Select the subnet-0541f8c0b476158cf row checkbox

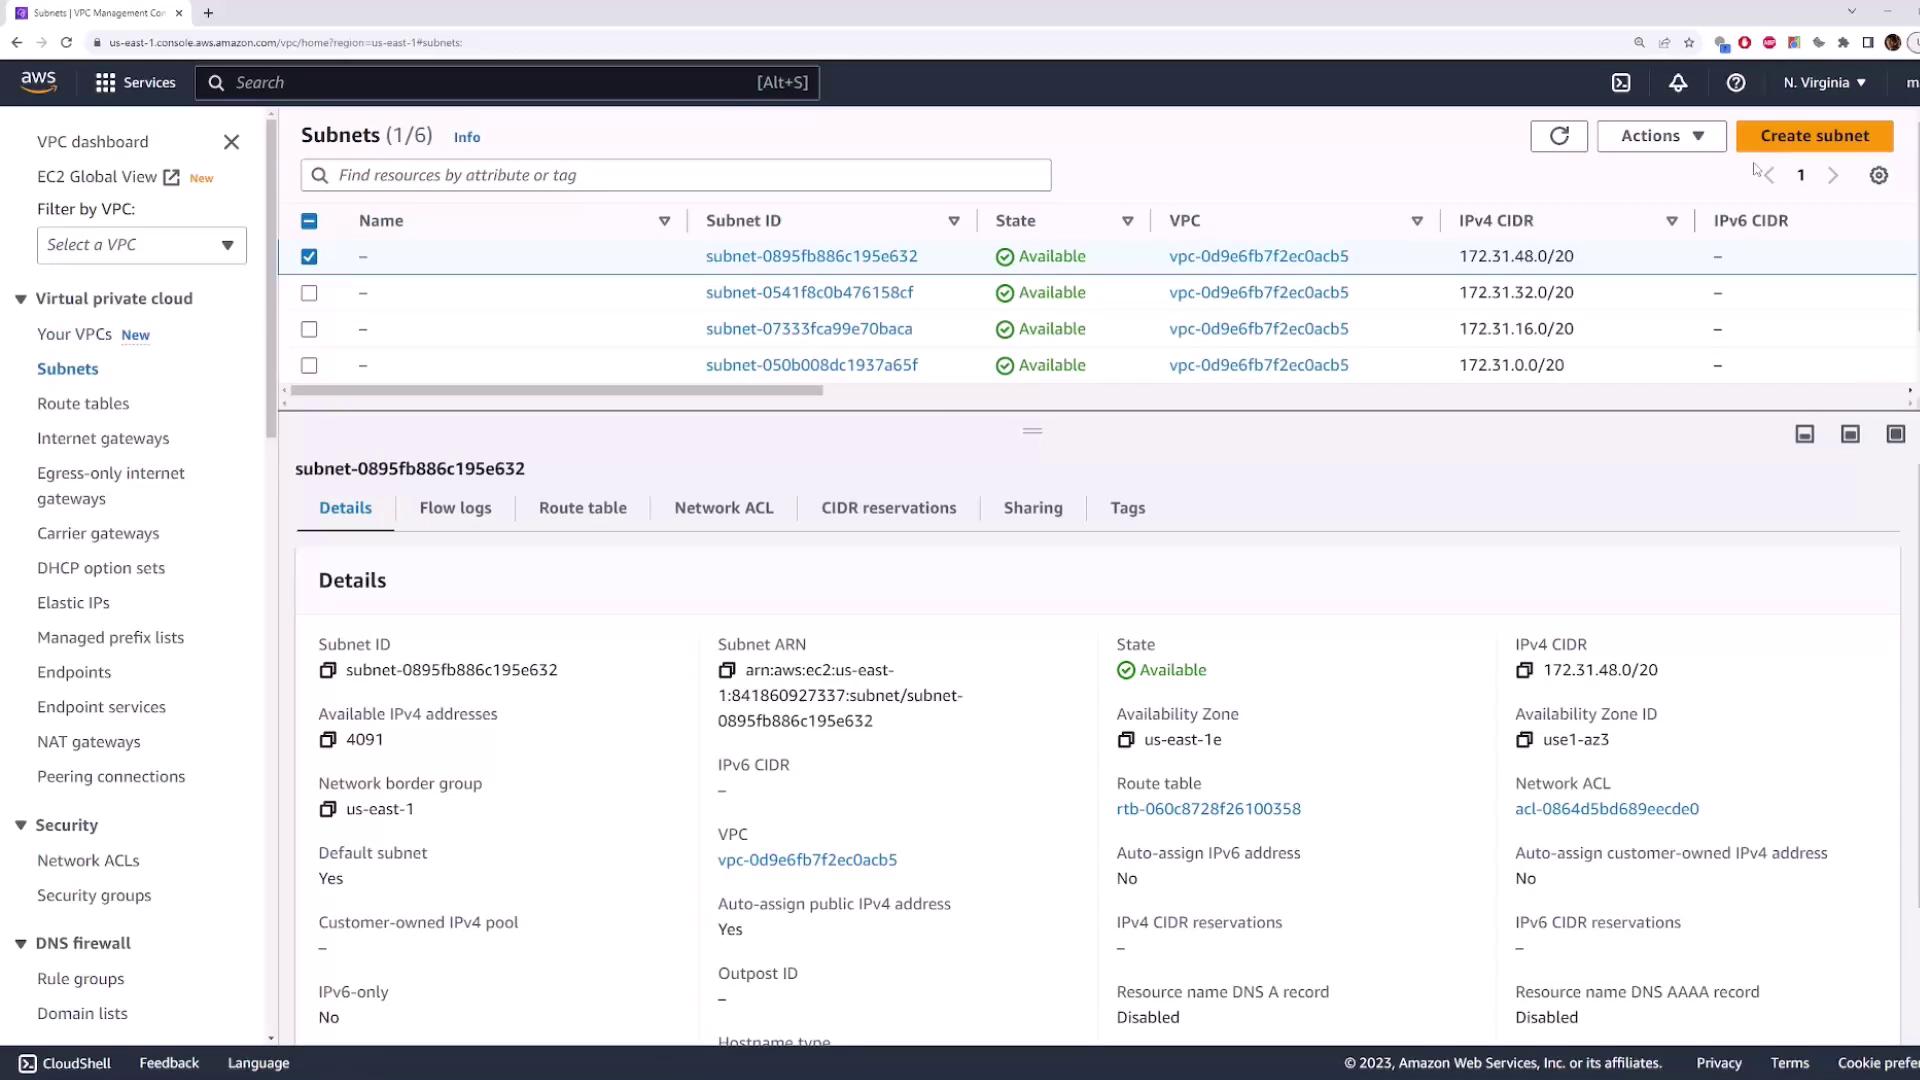click(x=309, y=293)
